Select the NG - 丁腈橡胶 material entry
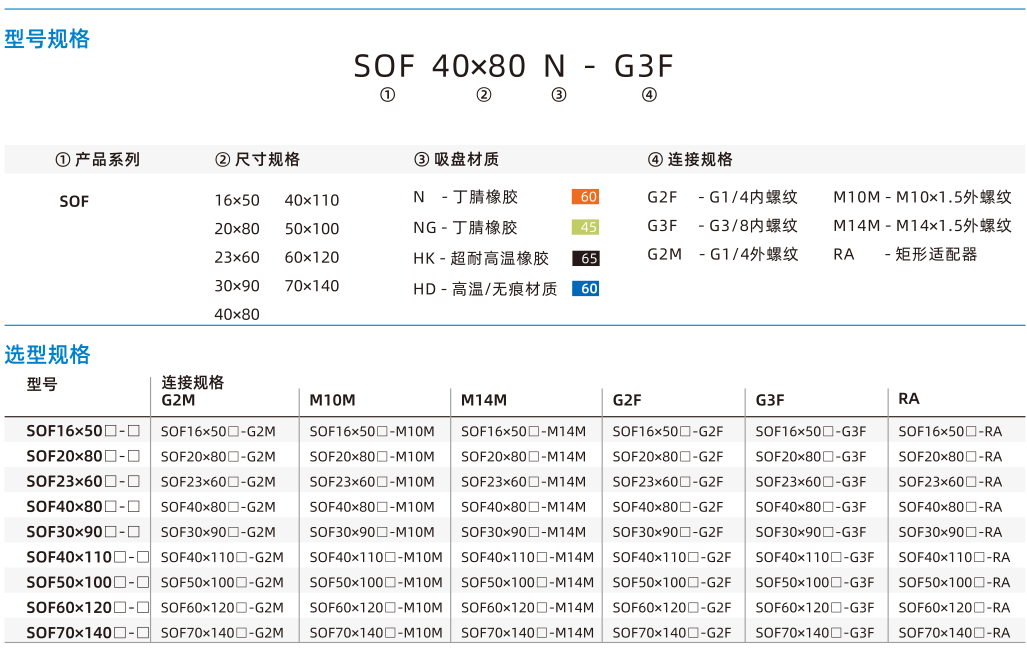Image resolution: width=1027 pixels, height=648 pixels. (x=465, y=227)
